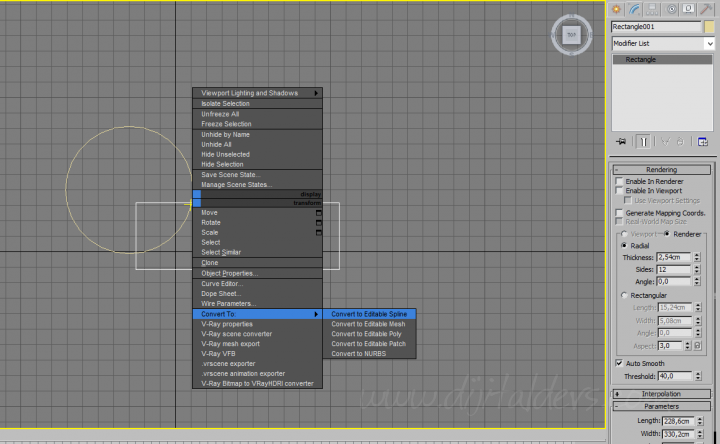Enable In Viewport checkbox
The height and width of the screenshot is (444, 720).
coord(619,190)
